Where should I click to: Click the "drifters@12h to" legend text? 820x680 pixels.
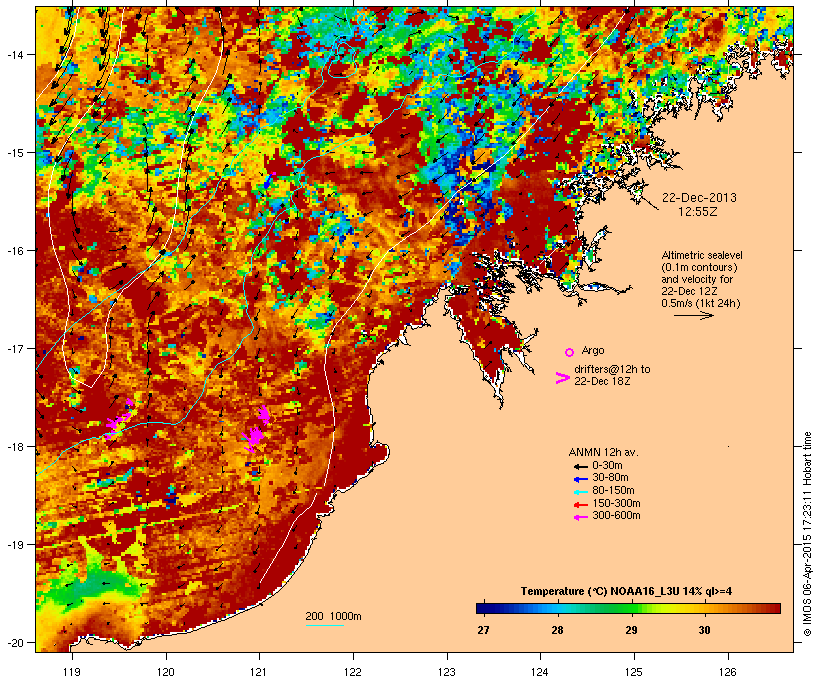pos(612,369)
